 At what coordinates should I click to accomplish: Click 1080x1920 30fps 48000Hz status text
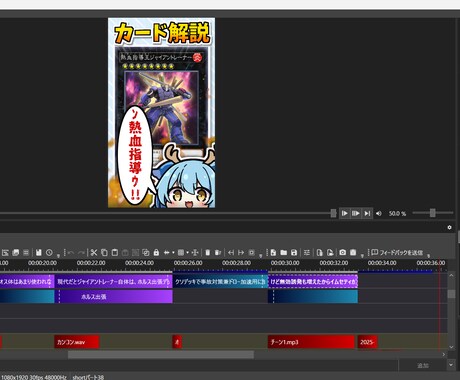[34, 377]
